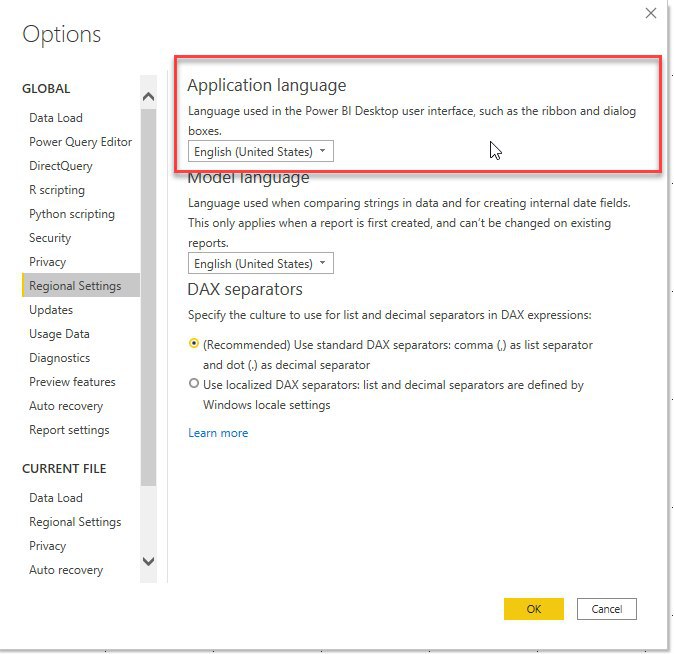Follow the Learn more link

coord(218,433)
